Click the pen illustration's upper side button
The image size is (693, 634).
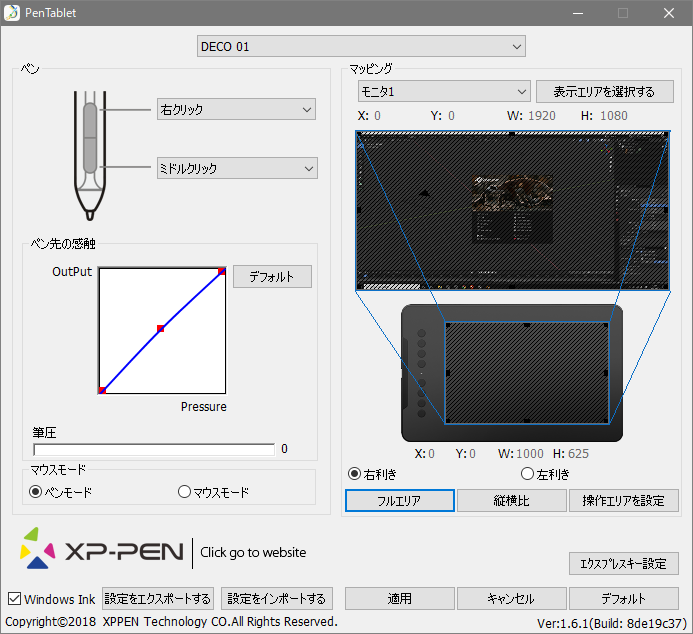point(90,120)
